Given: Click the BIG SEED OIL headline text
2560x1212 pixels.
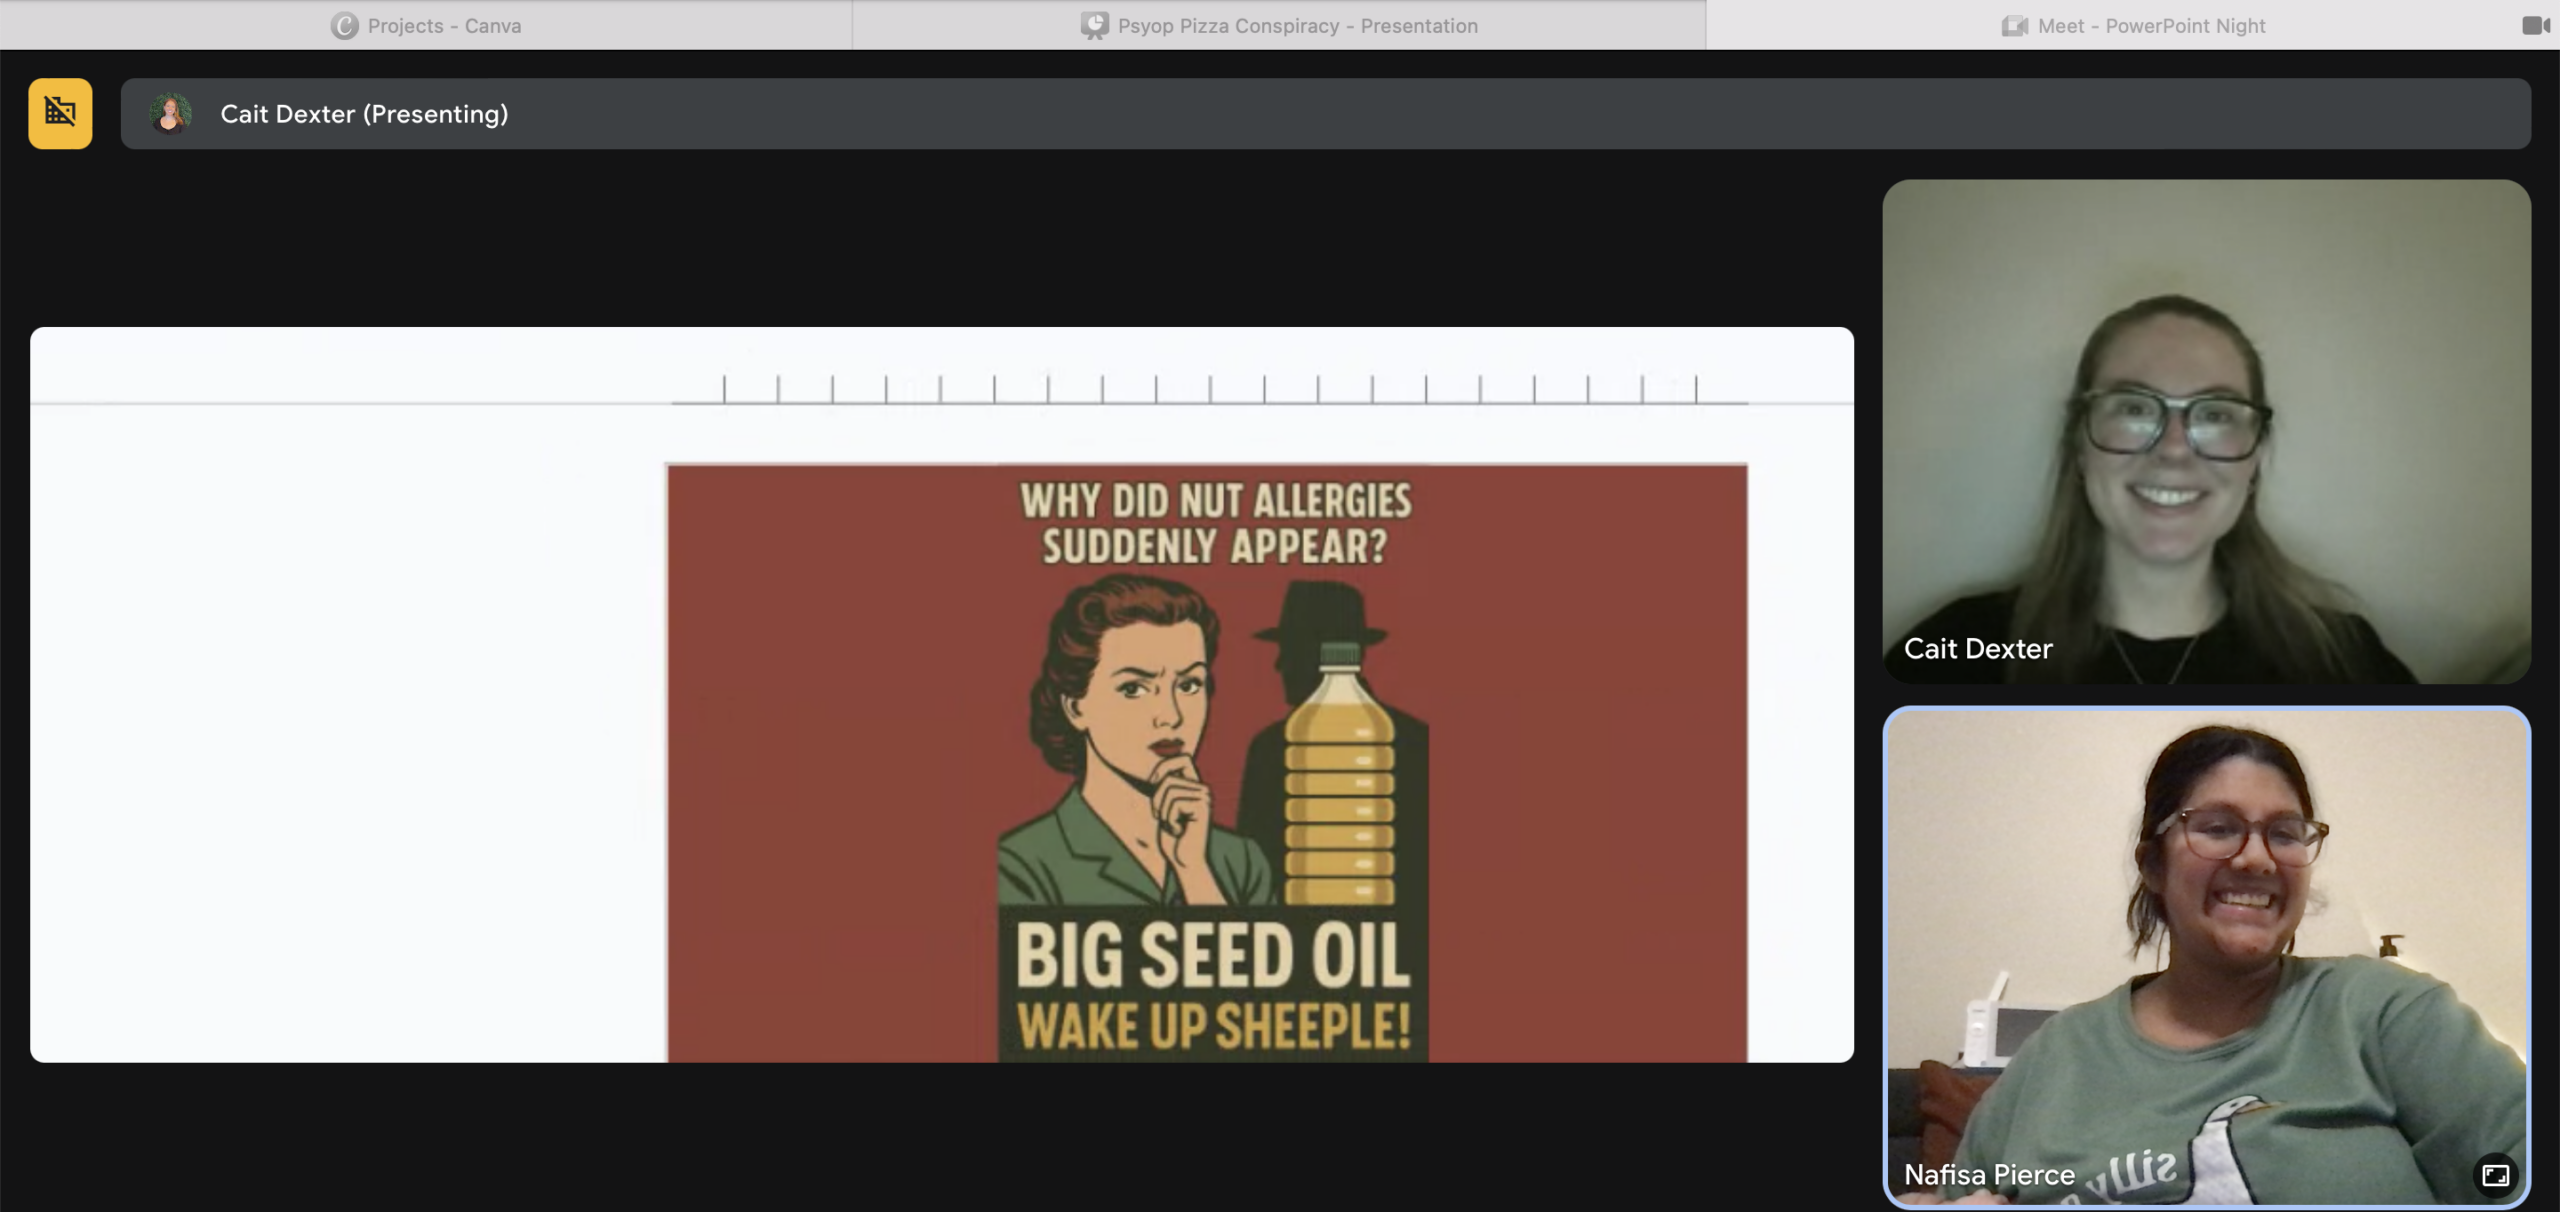Looking at the screenshot, I should click(x=1212, y=955).
